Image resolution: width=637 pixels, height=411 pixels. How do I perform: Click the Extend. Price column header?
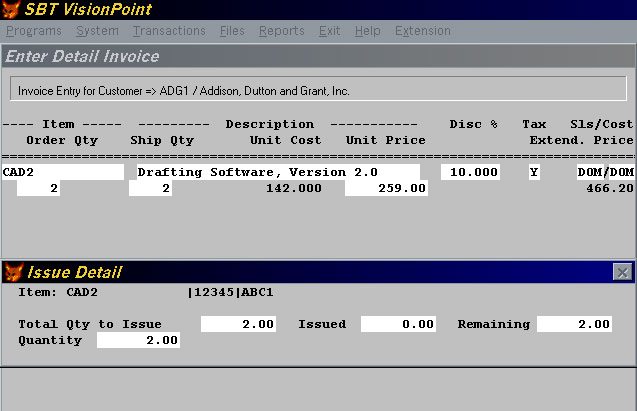pos(581,140)
